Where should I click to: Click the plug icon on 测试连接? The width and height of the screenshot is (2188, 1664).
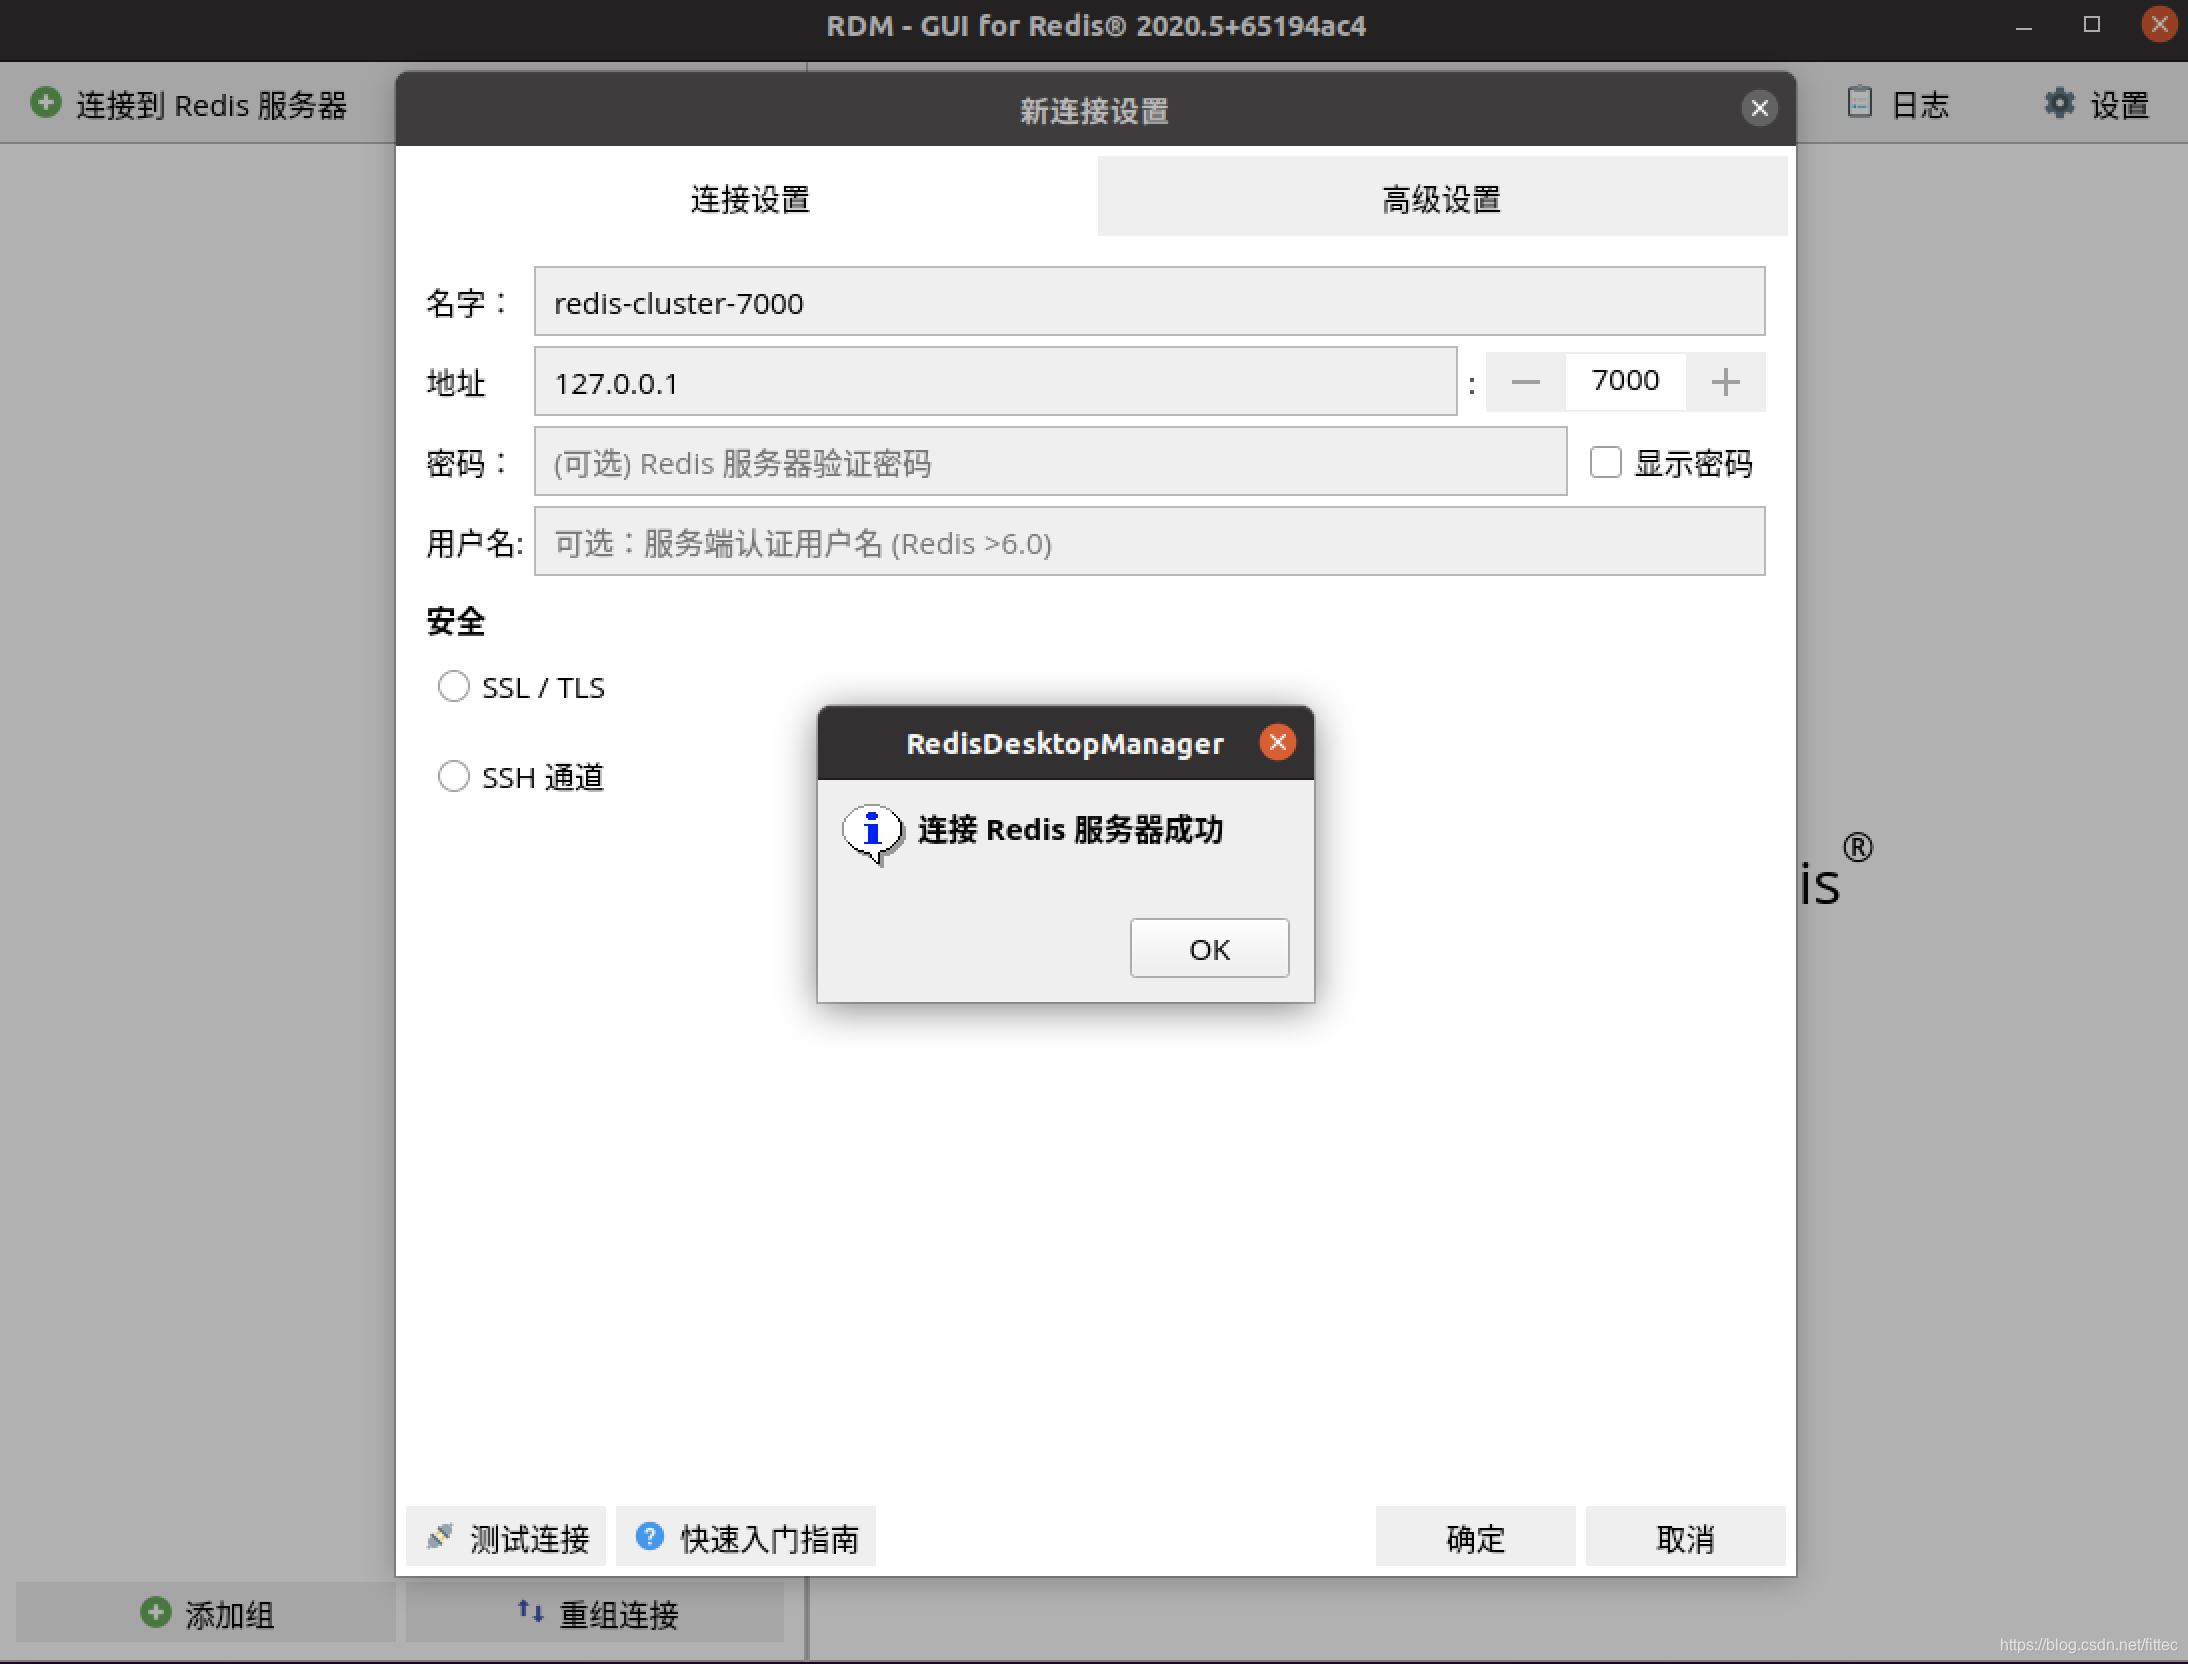click(439, 1536)
